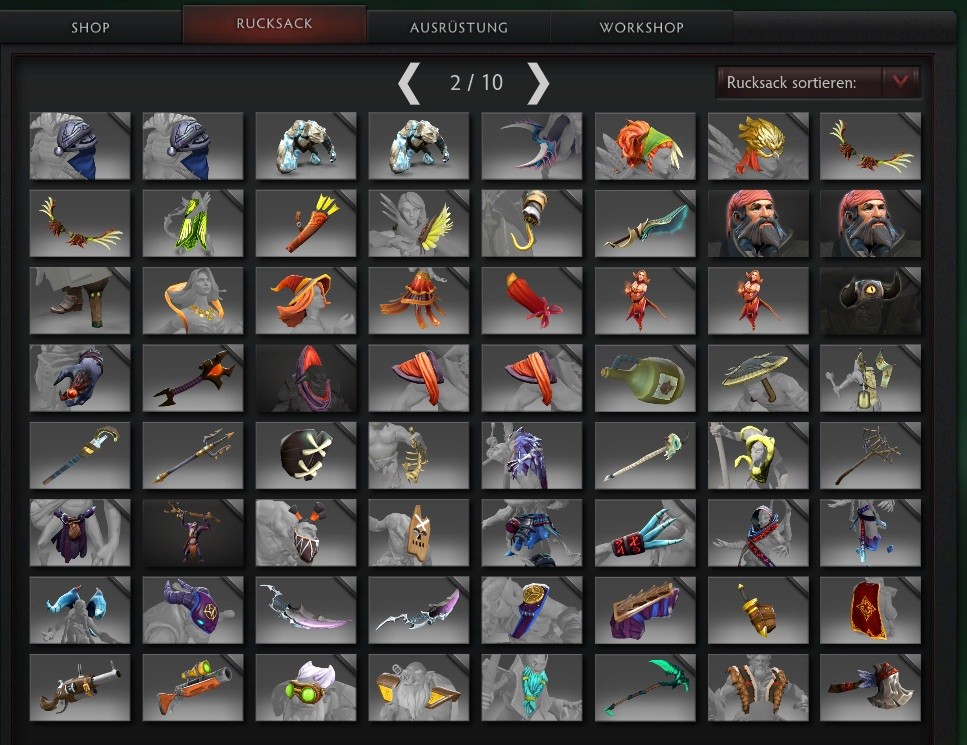Select the golden hook item

532,223
